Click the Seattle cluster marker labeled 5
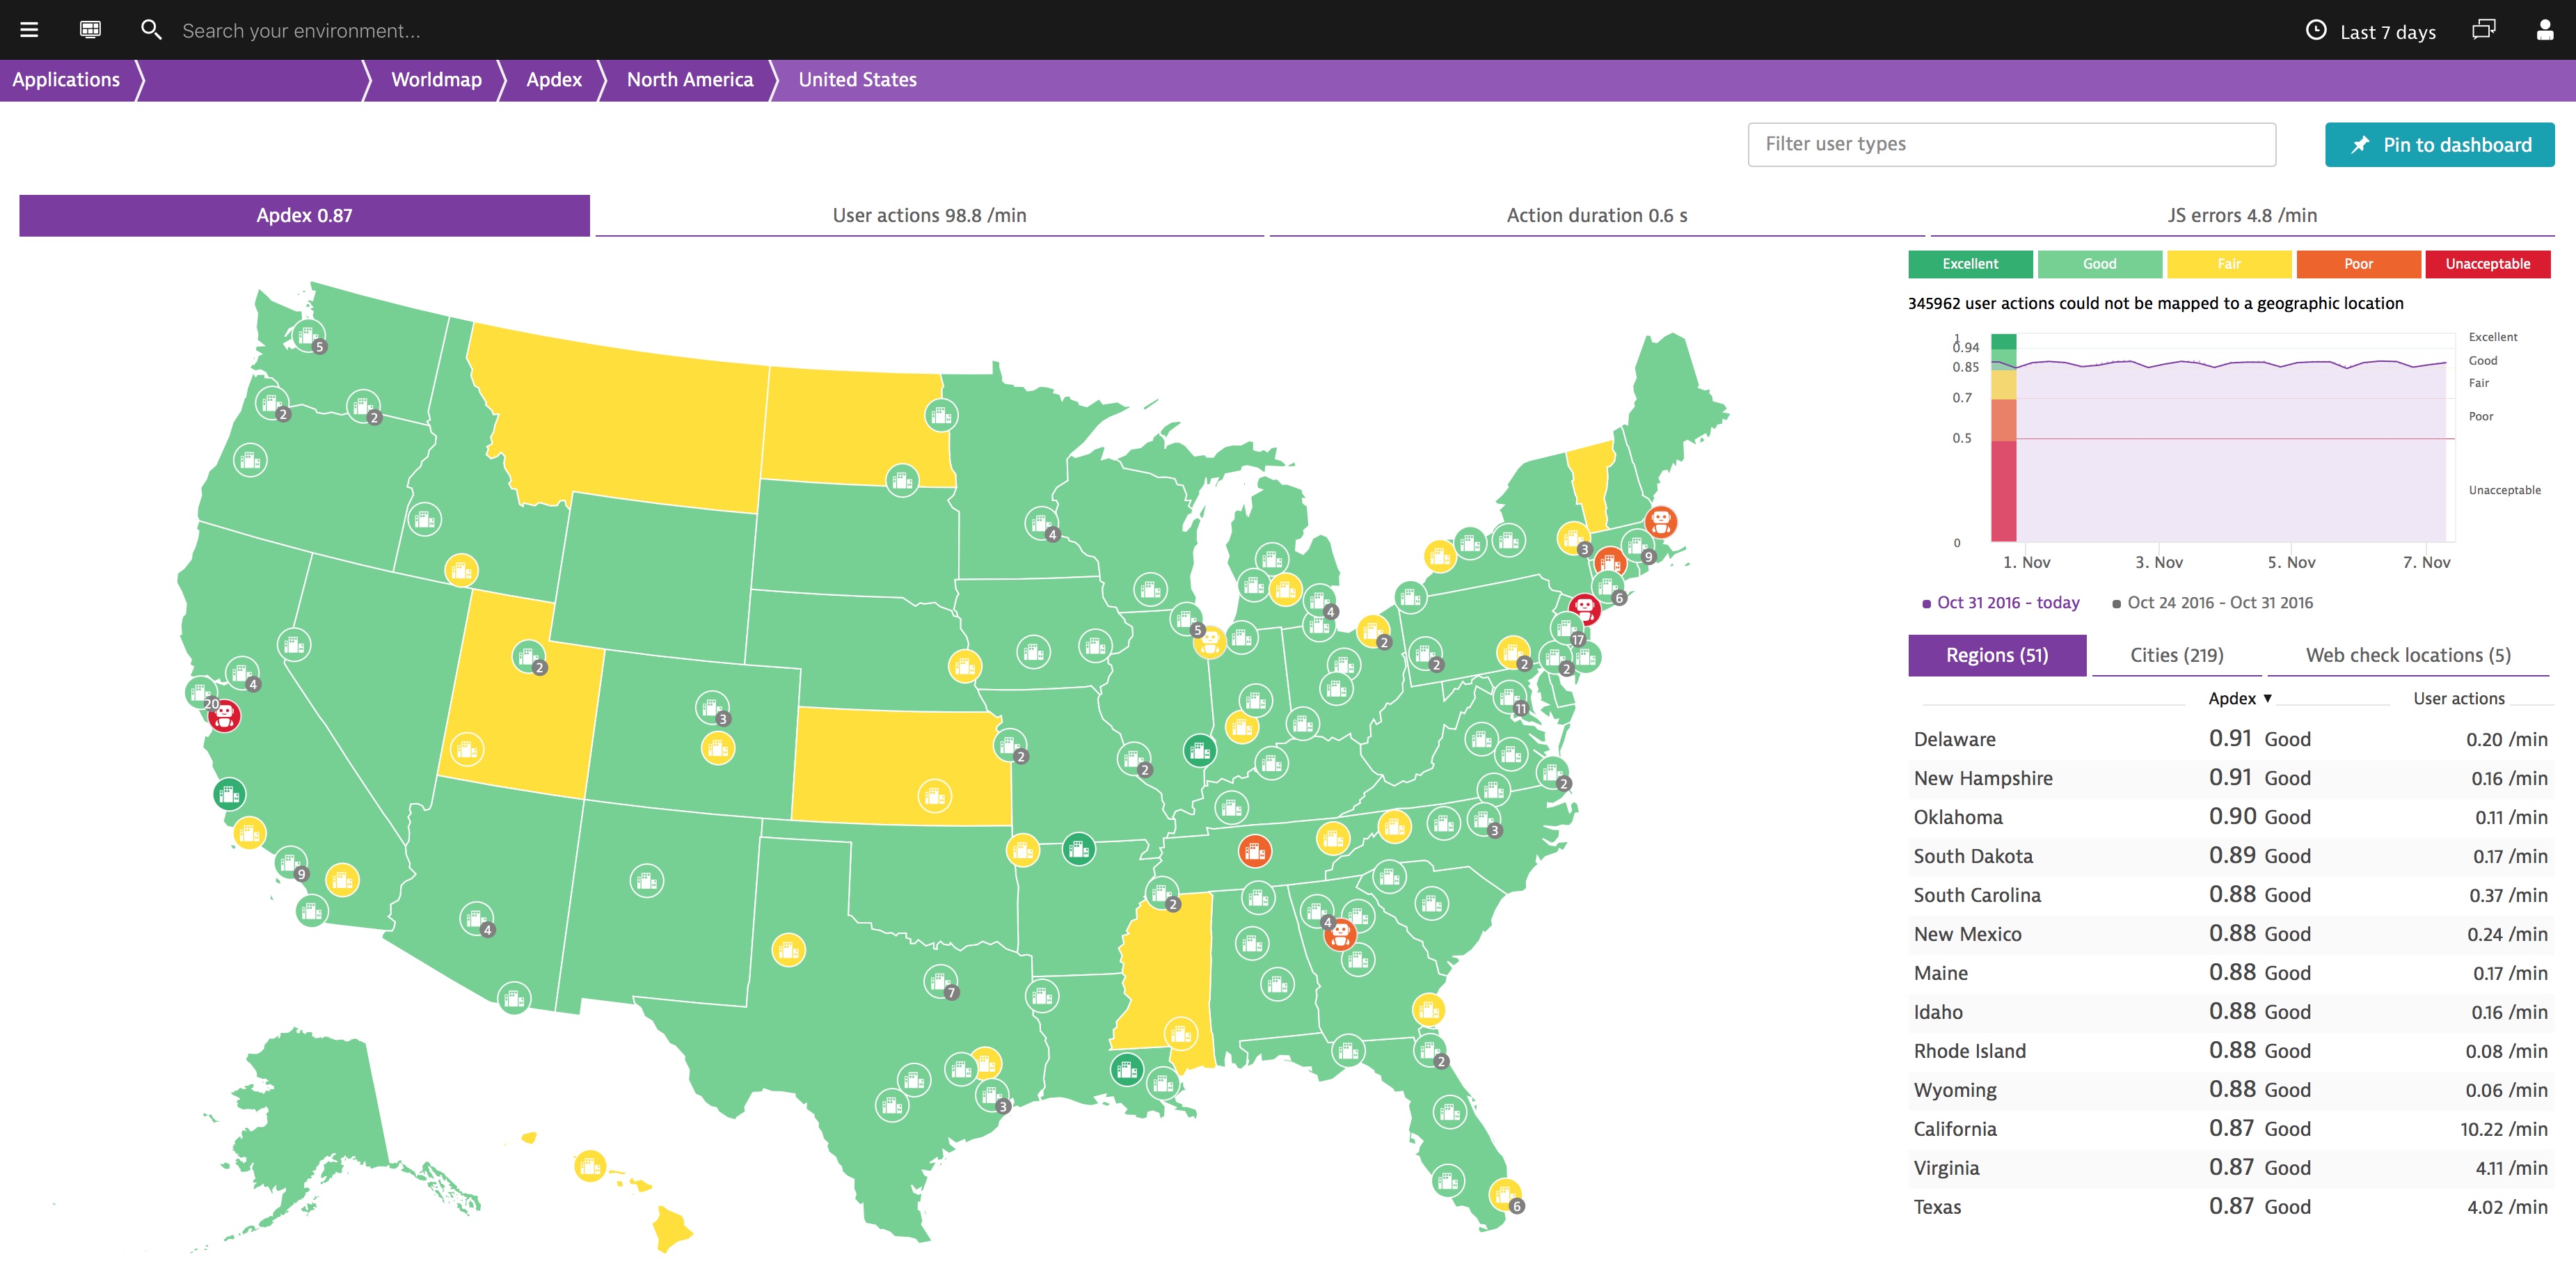Image resolution: width=2576 pixels, height=1282 pixels. coord(308,336)
